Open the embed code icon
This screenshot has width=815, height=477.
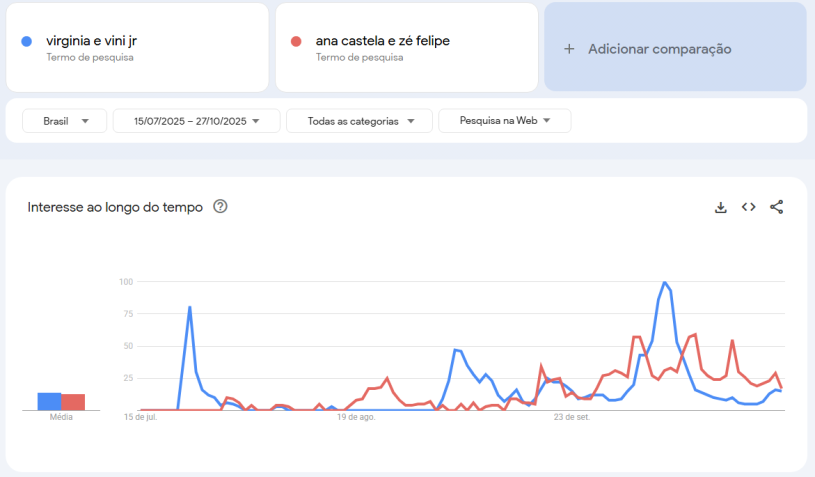pyautogui.click(x=748, y=207)
